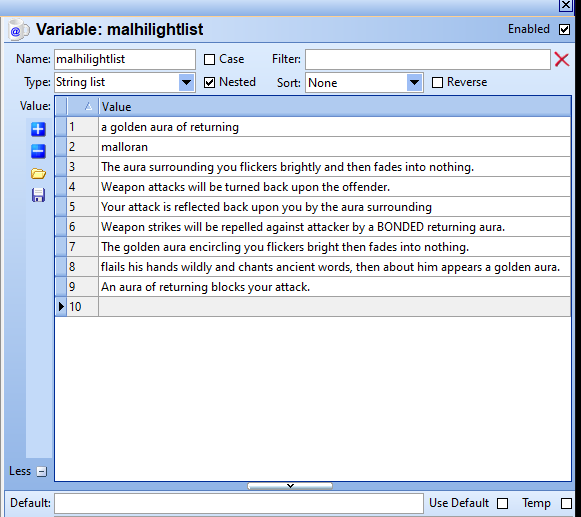
Task: Open the Type String list dropdown
Action: click(186, 82)
